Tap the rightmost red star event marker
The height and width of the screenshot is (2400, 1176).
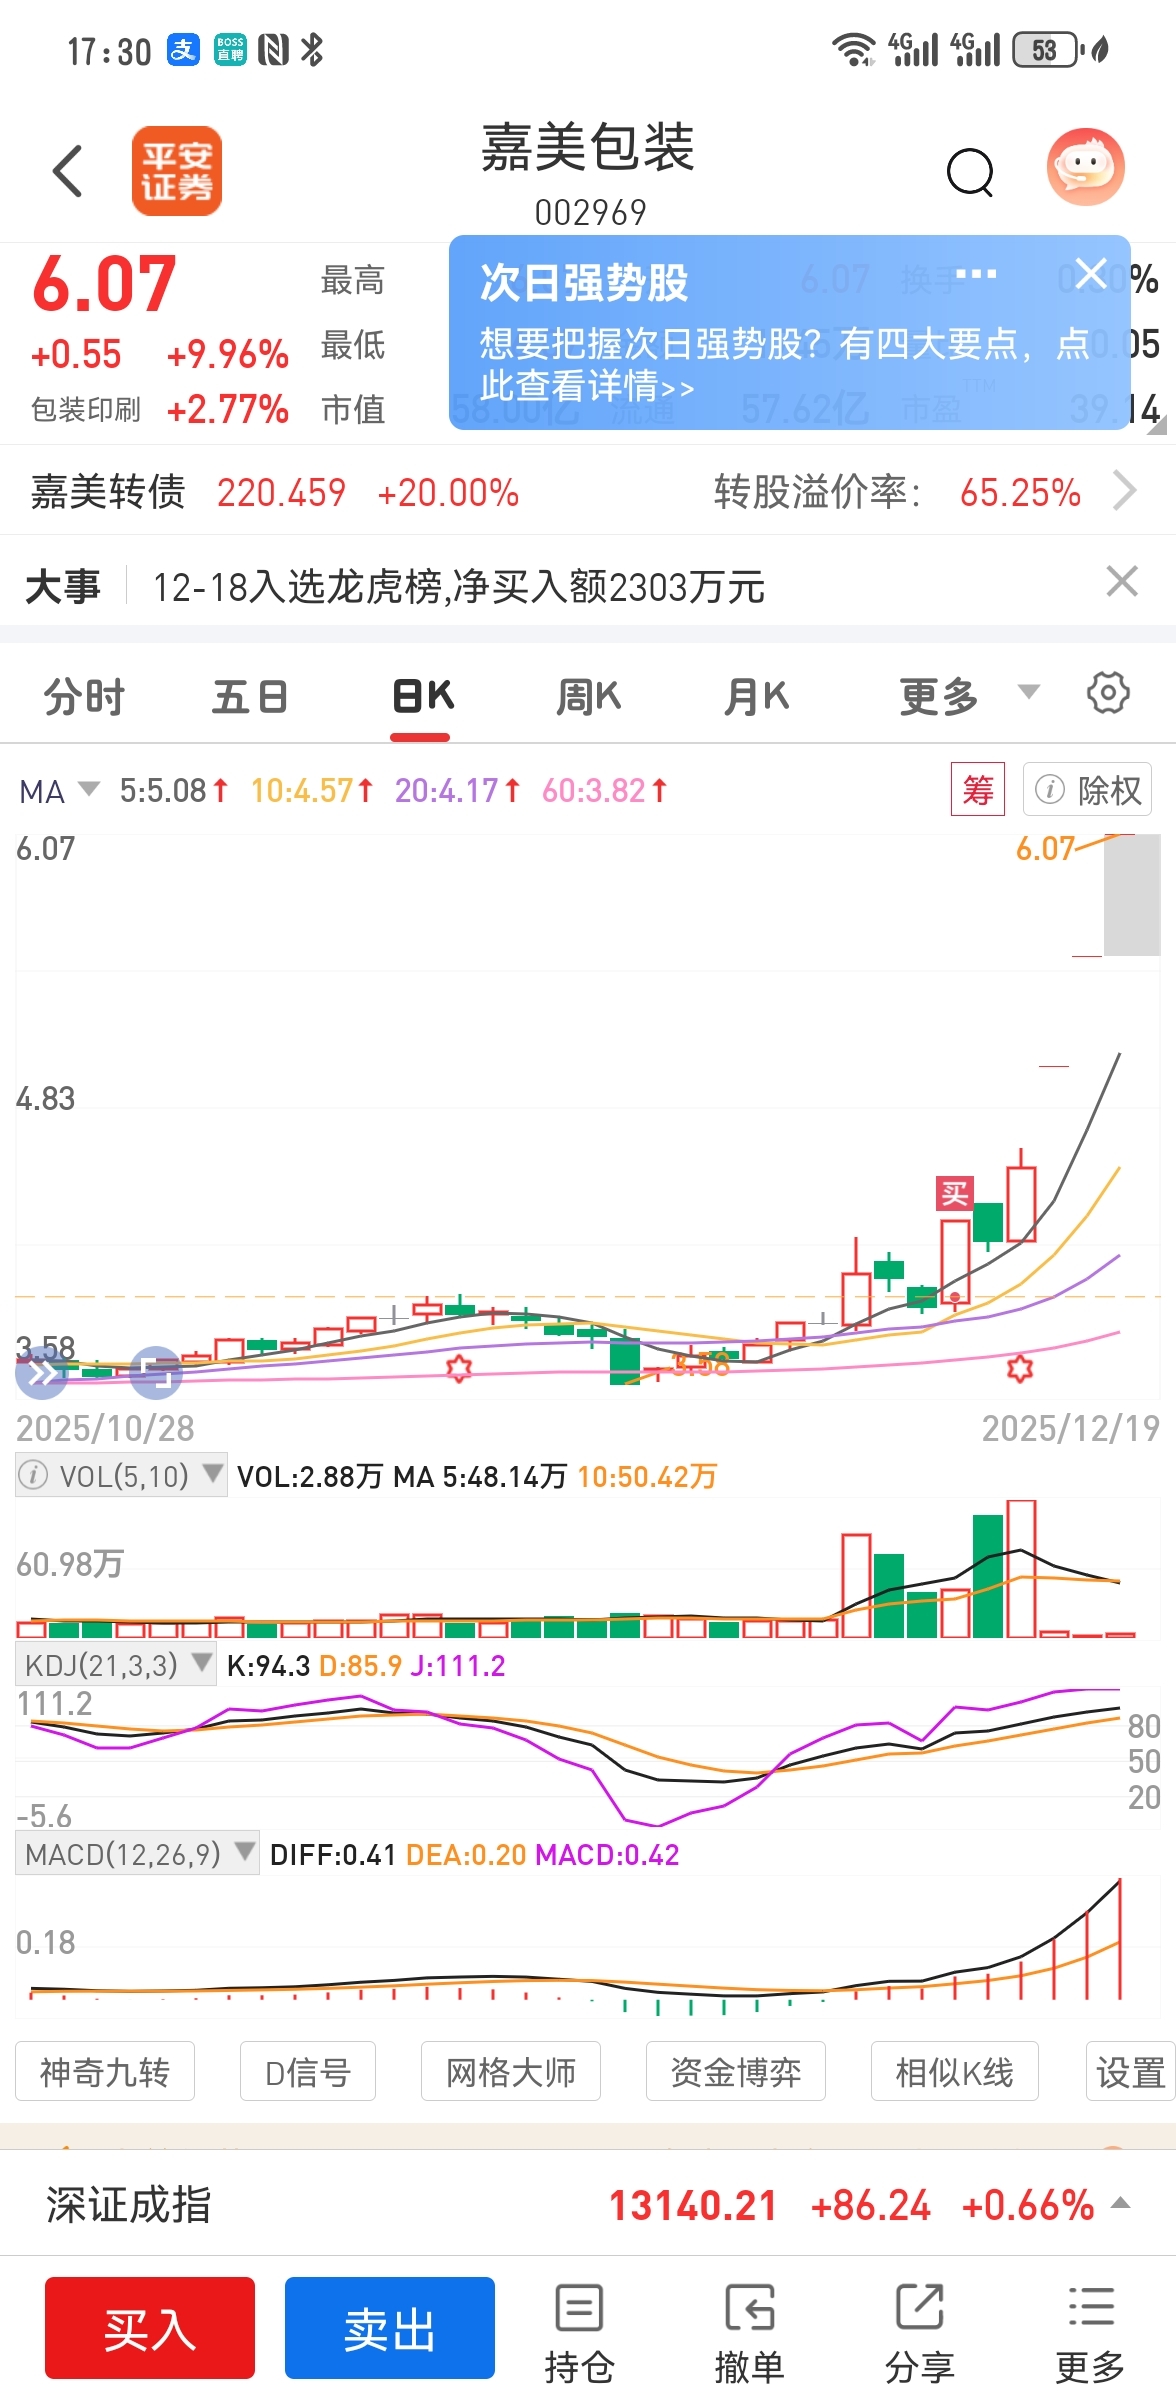coord(1019,1367)
